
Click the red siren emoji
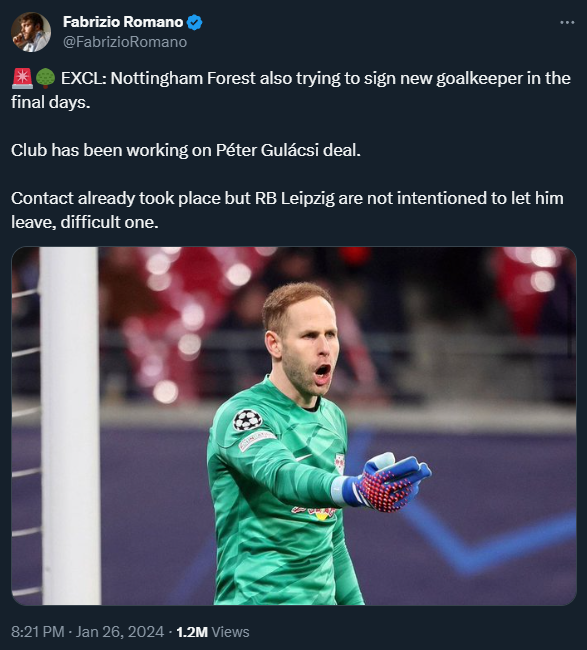pyautogui.click(x=22, y=78)
